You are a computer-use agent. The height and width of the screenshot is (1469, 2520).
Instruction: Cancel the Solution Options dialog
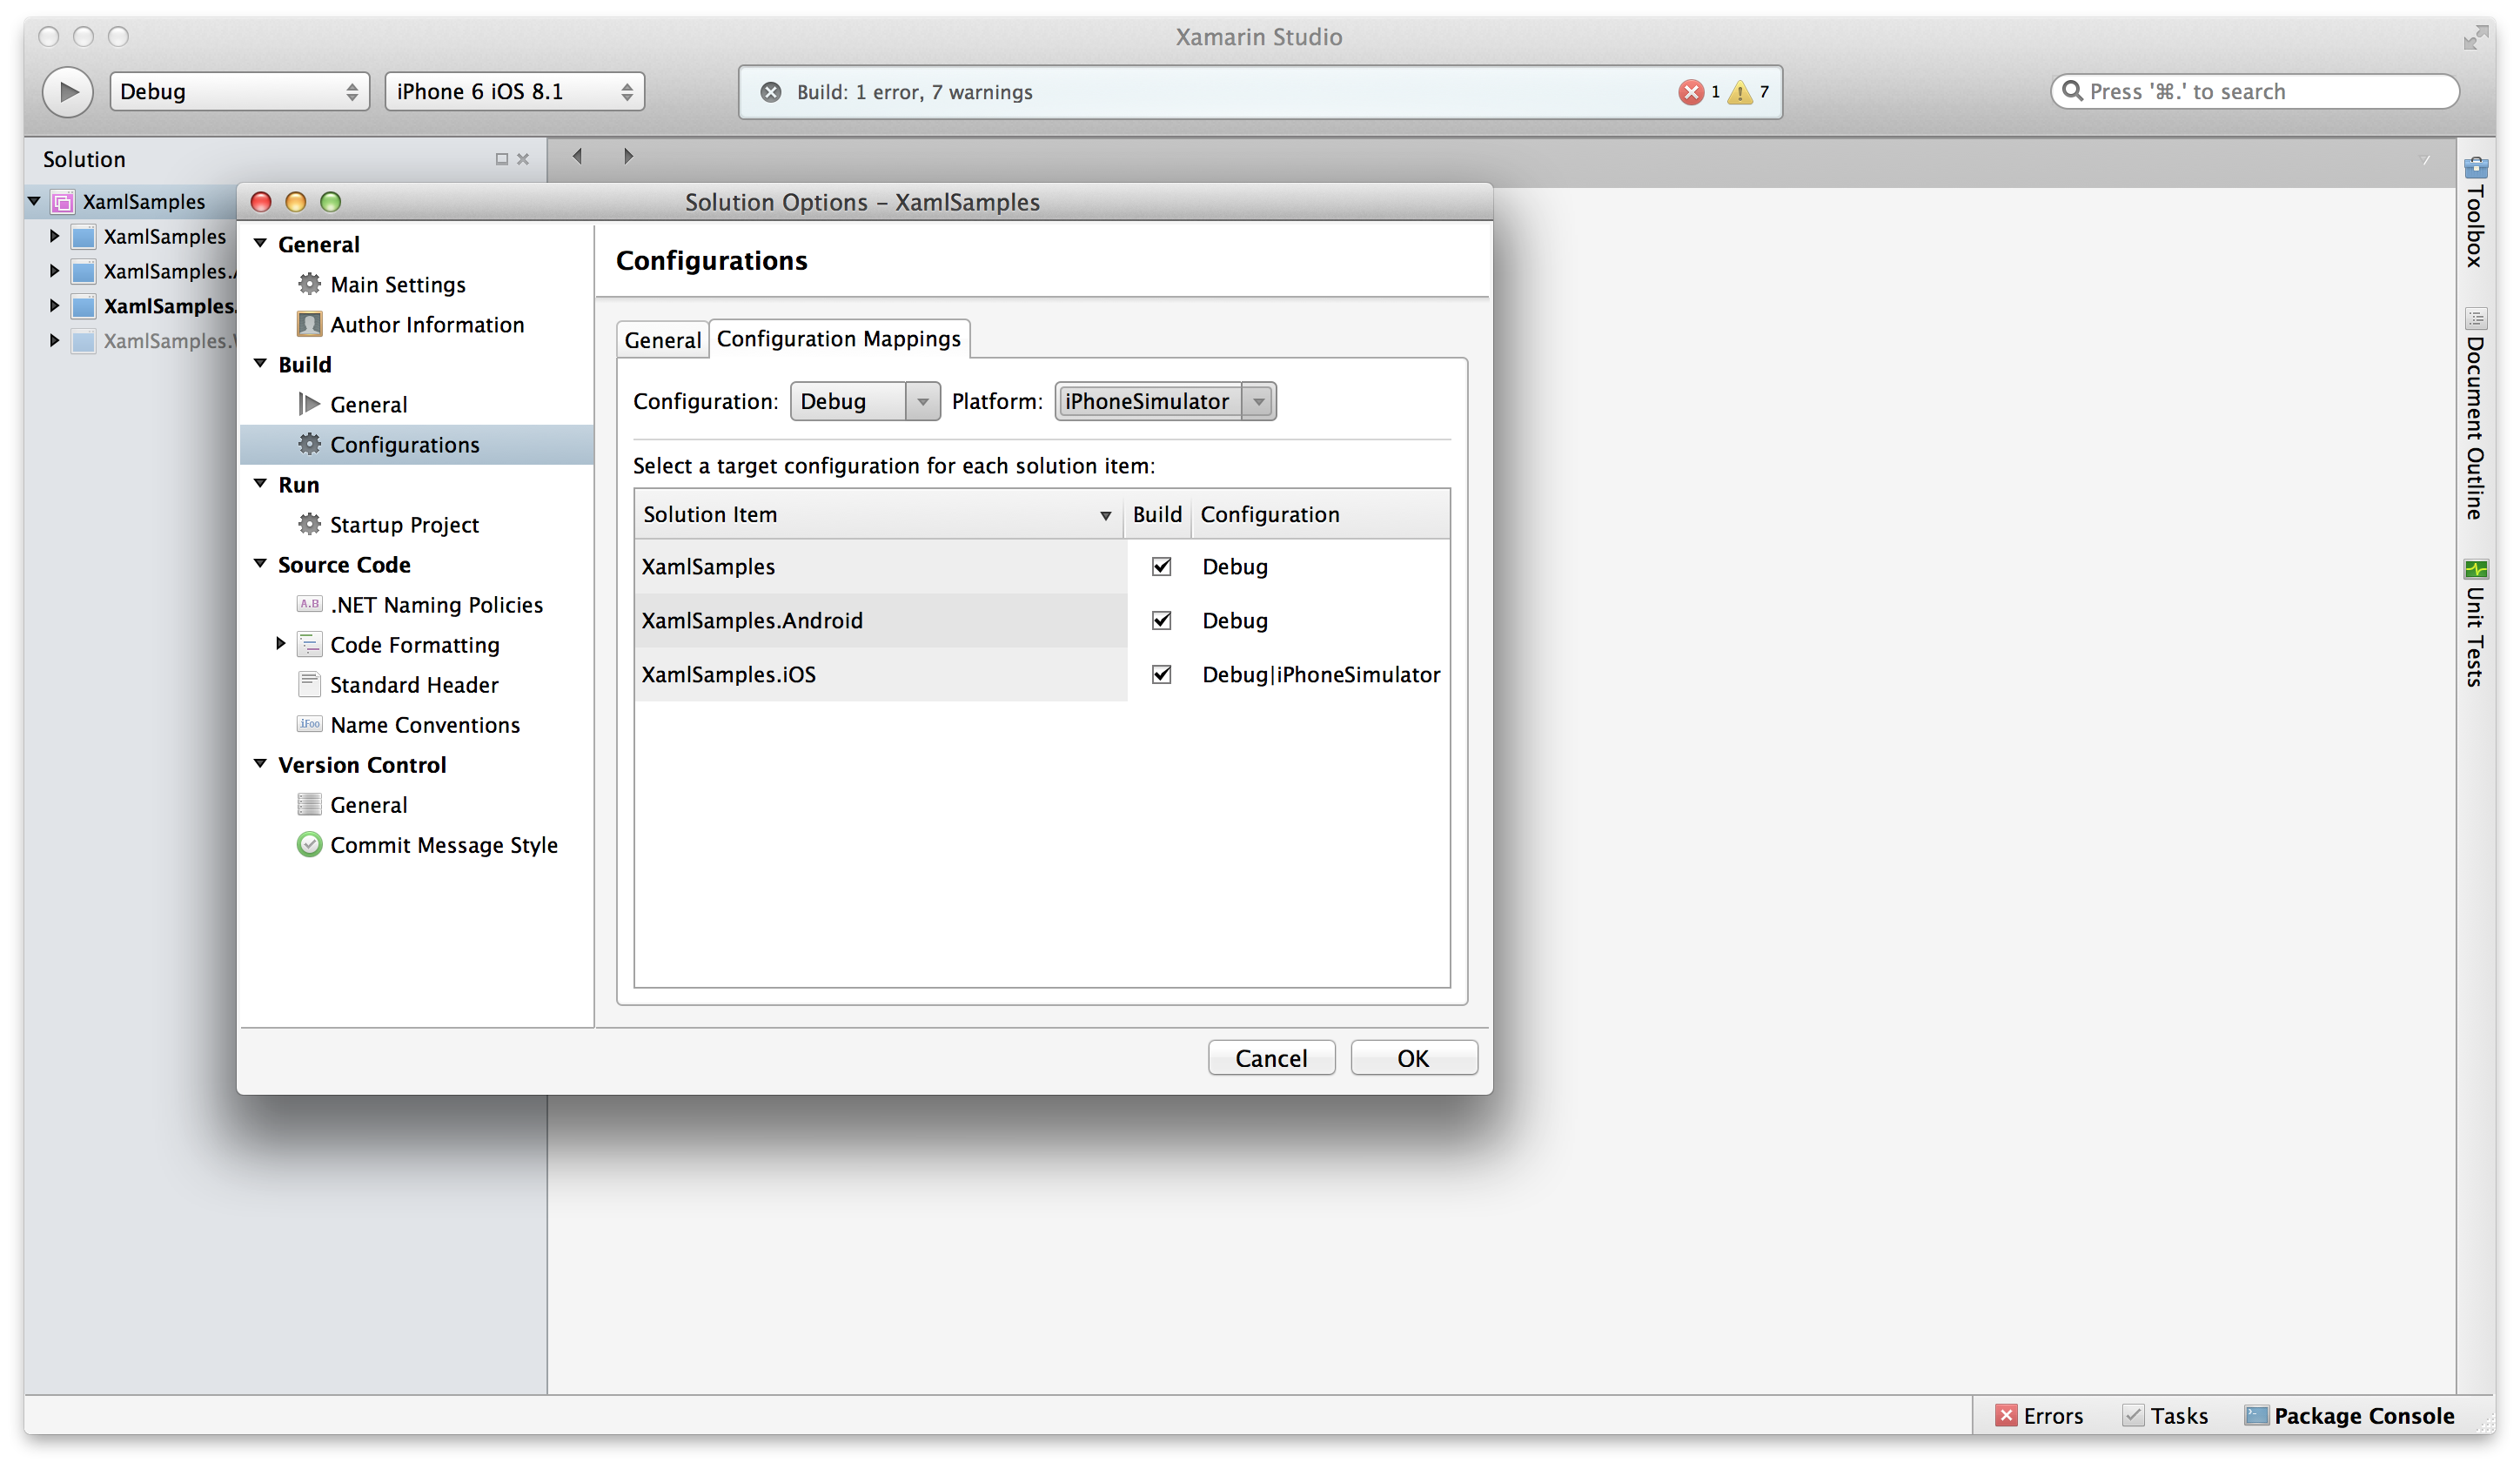point(1271,1057)
